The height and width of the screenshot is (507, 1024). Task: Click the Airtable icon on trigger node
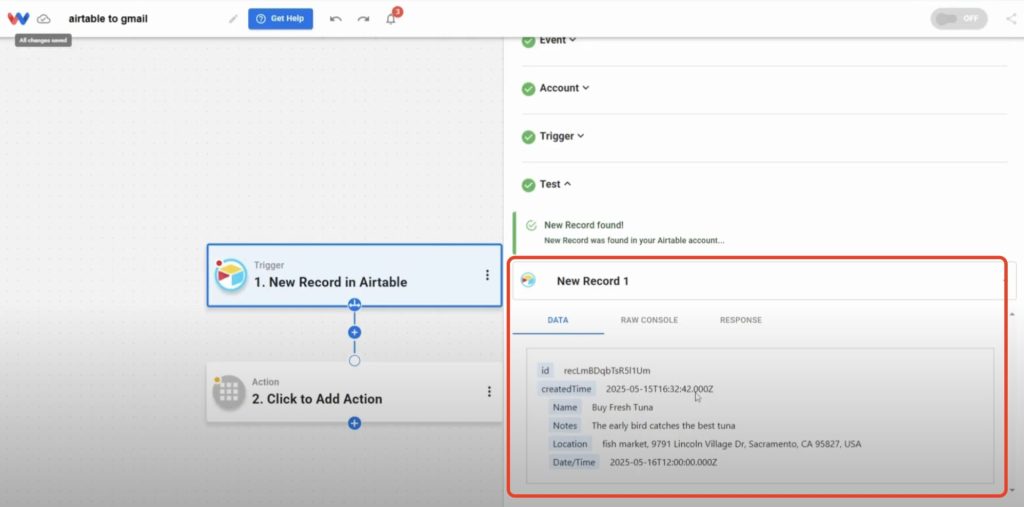(231, 275)
